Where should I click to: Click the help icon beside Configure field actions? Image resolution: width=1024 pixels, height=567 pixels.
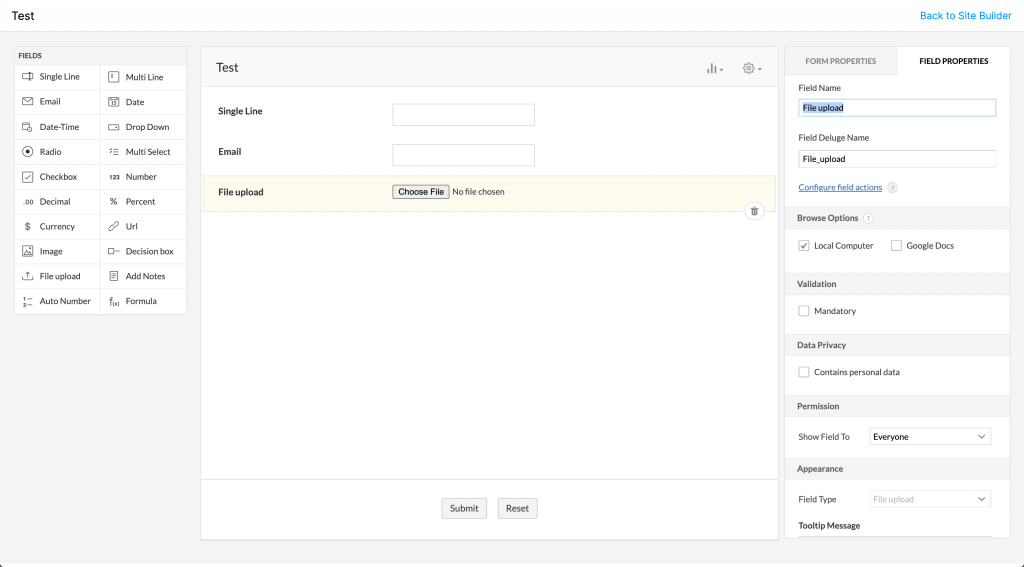(892, 188)
